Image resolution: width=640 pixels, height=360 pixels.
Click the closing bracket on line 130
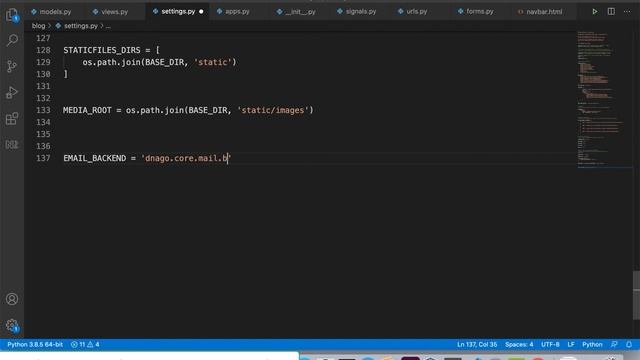coord(65,74)
